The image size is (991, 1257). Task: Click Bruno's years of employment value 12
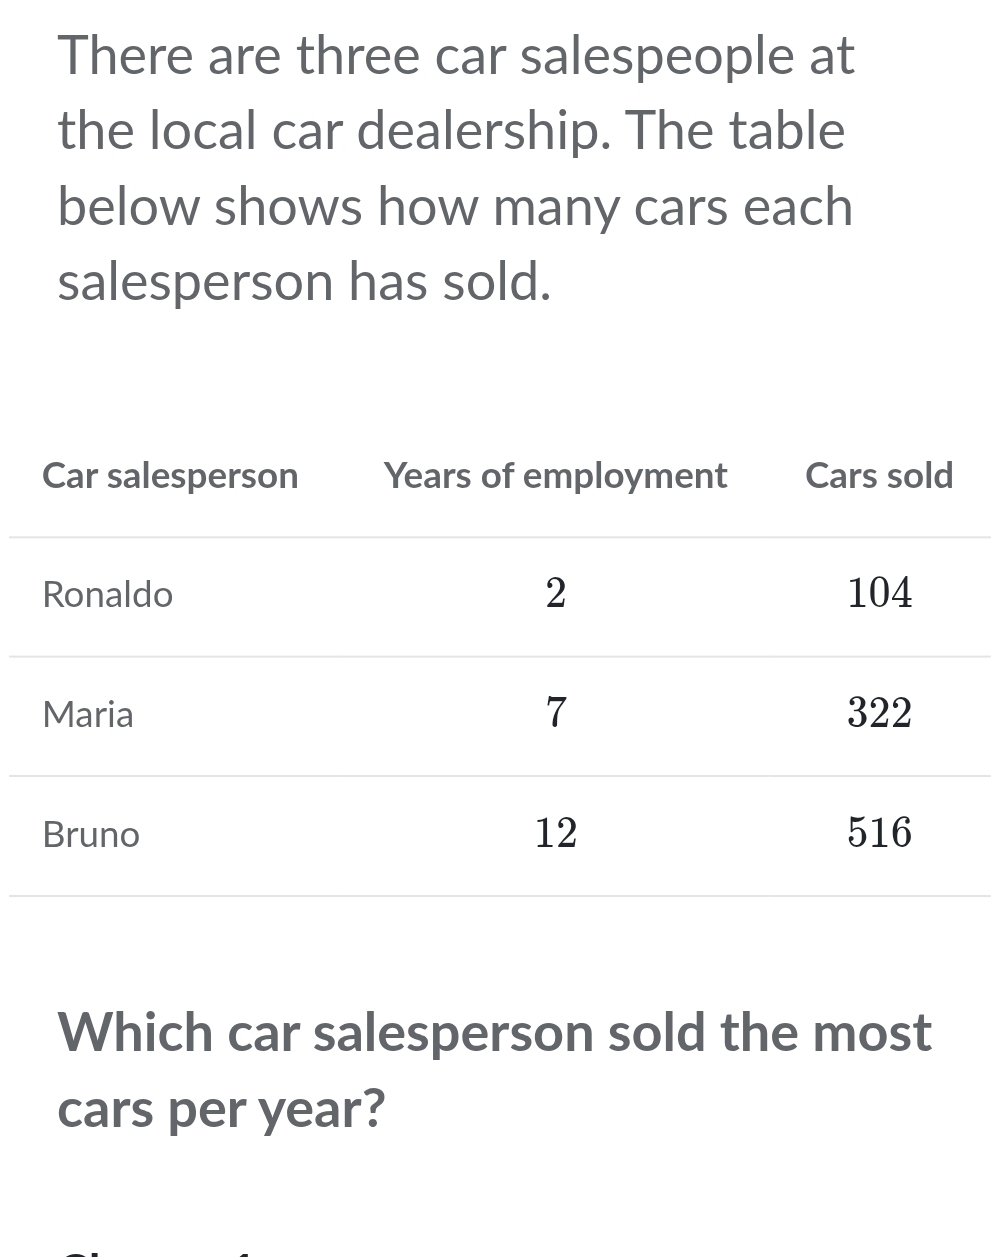tap(556, 833)
